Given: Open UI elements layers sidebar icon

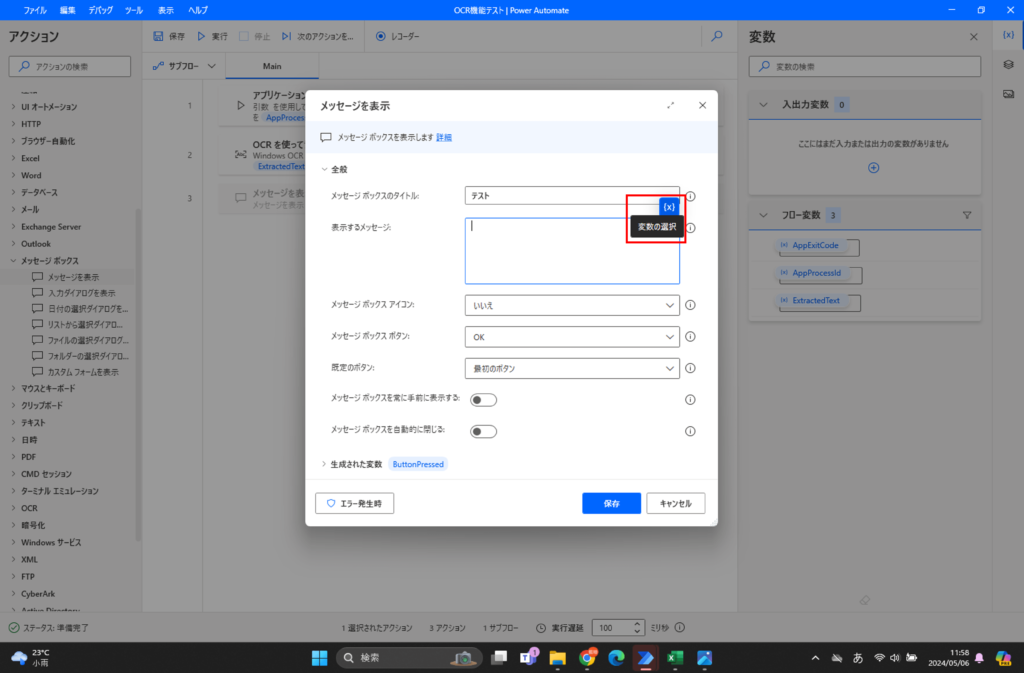Looking at the screenshot, I should (1008, 65).
